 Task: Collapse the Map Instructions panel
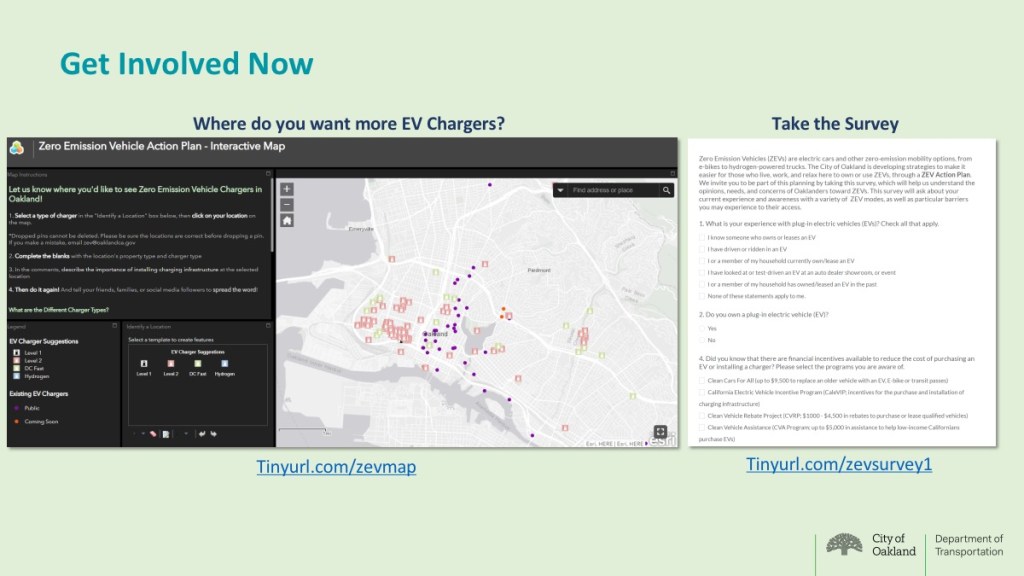point(268,175)
